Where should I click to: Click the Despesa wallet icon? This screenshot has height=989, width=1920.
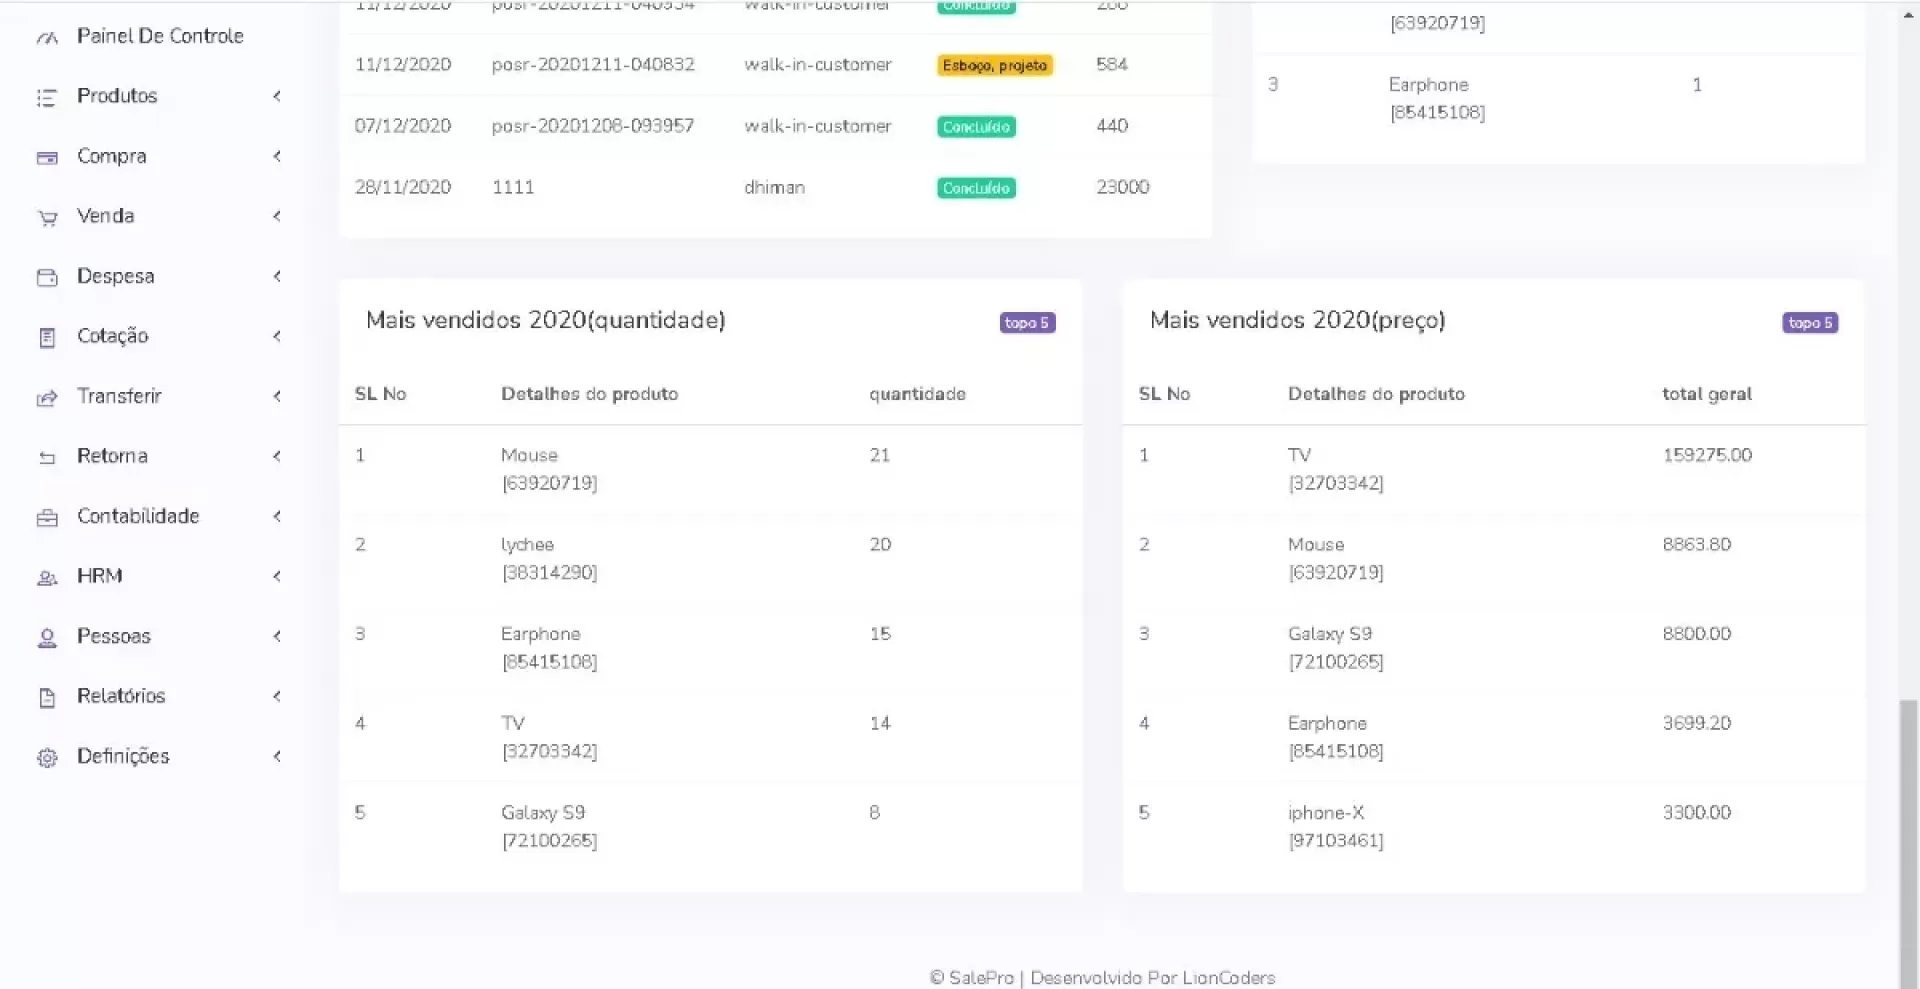pyautogui.click(x=47, y=277)
